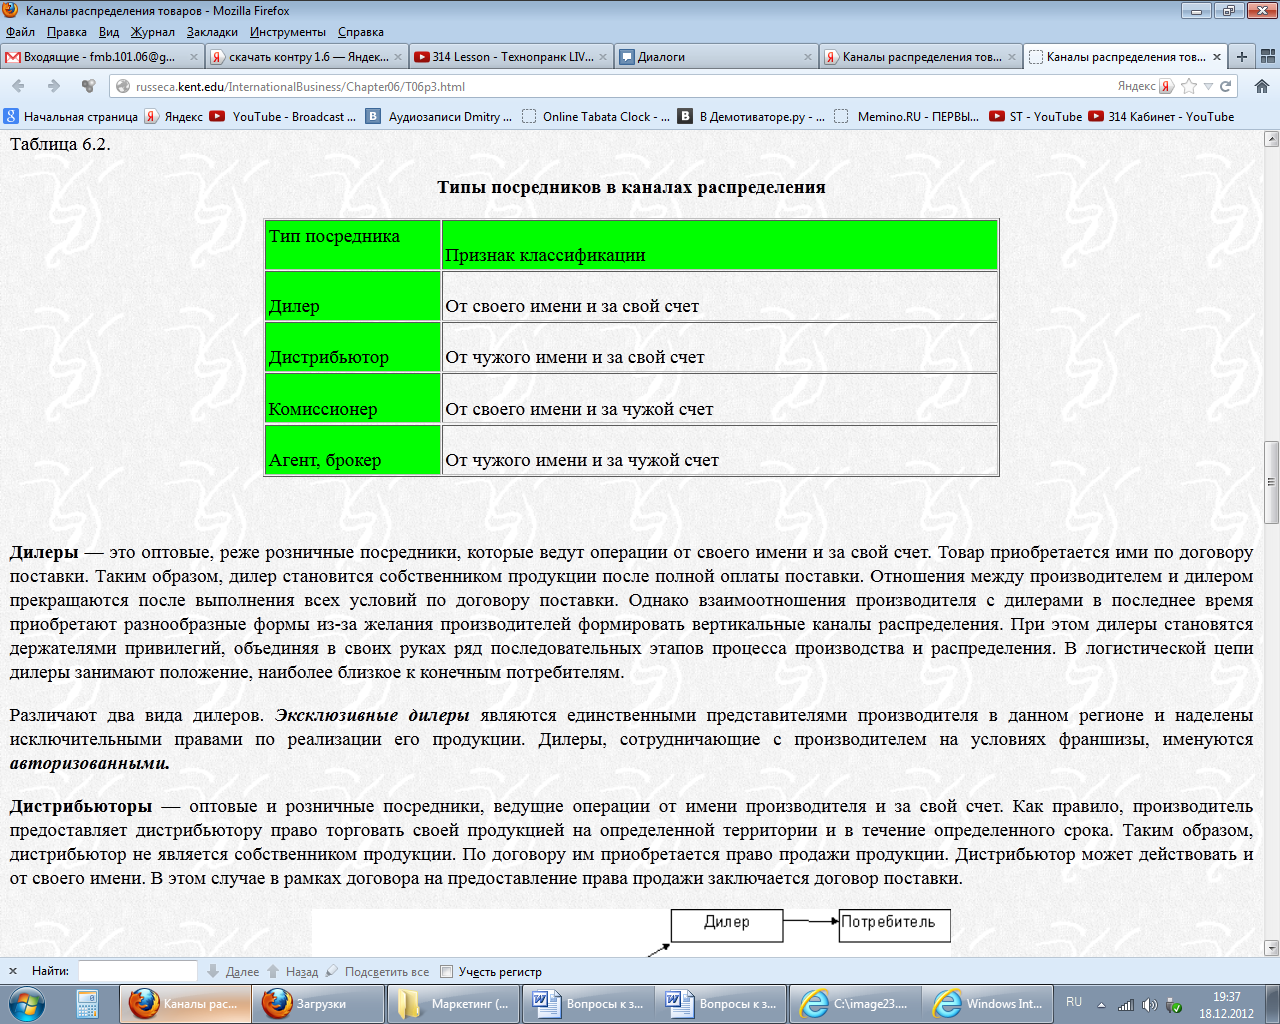Open the Файл menu
This screenshot has height=1024, width=1280.
[x=20, y=32]
